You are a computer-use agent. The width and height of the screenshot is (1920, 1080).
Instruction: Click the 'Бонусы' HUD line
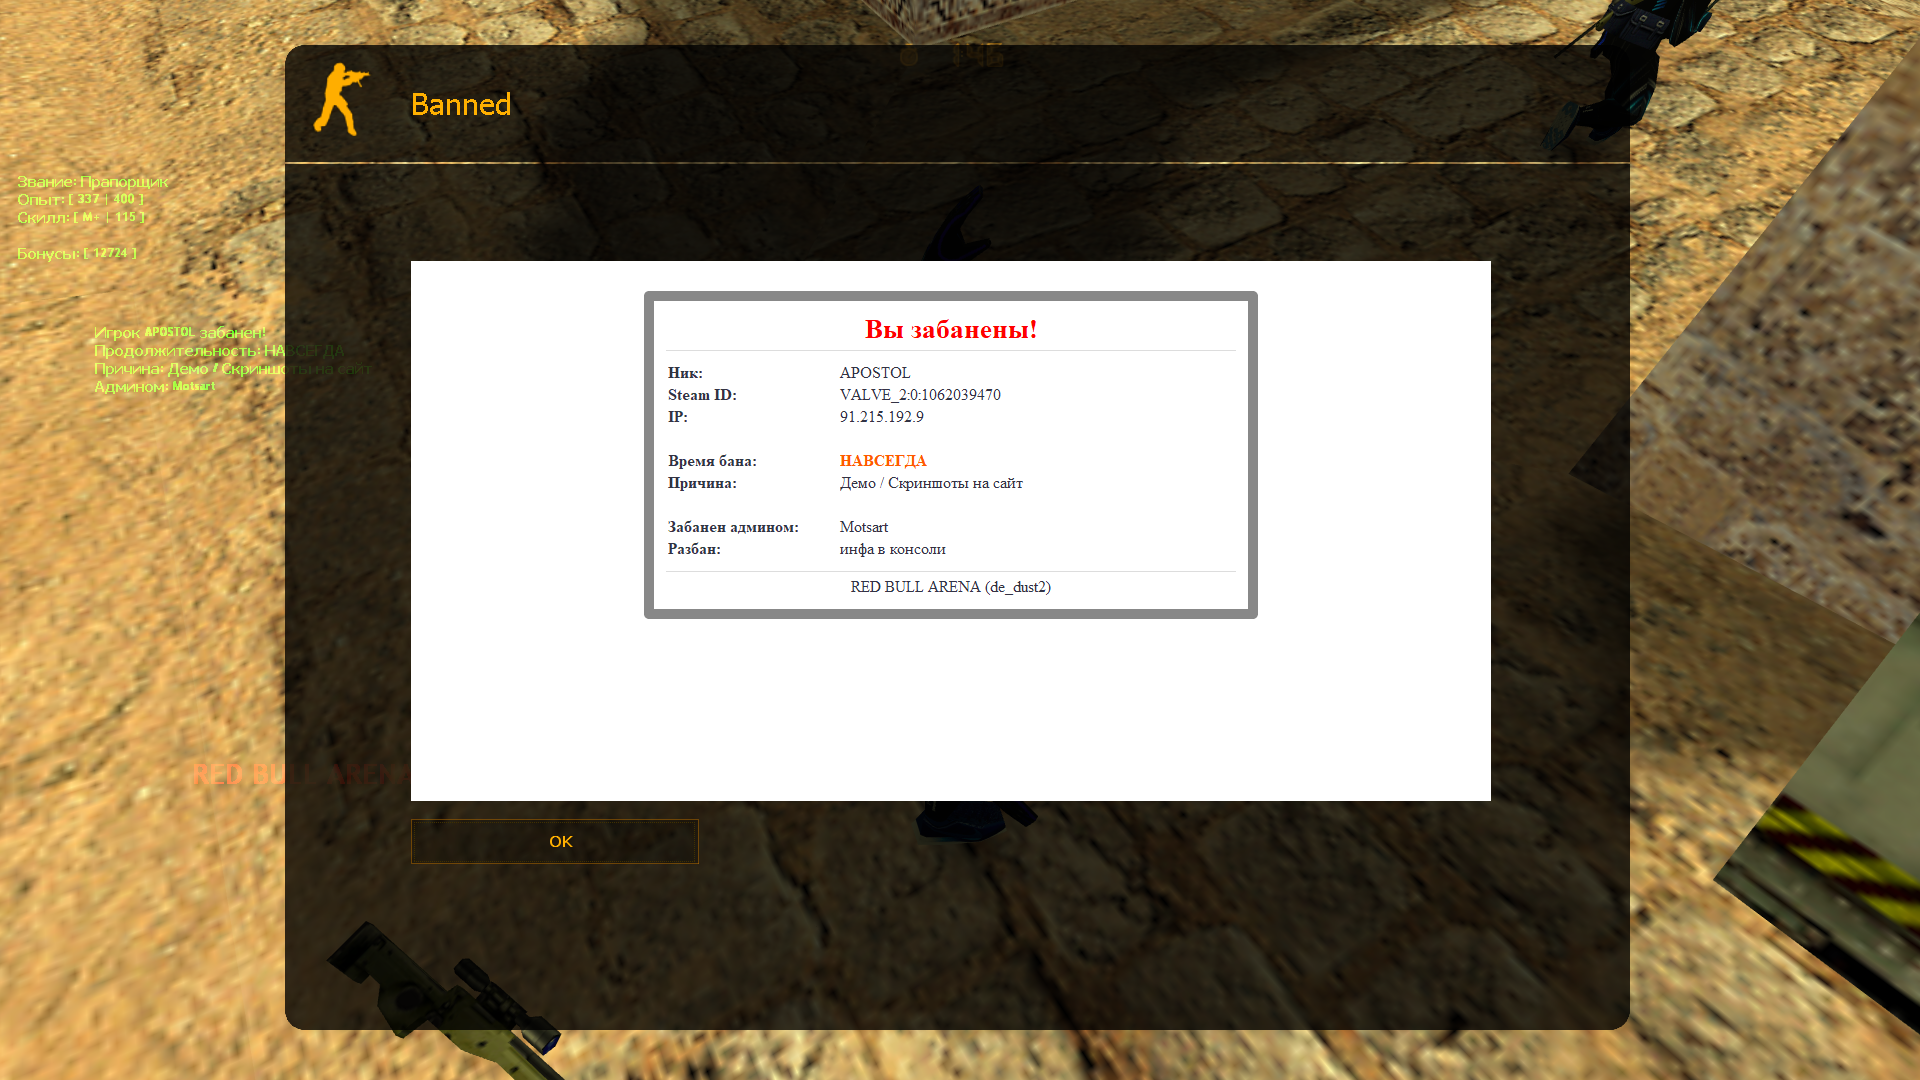76,253
